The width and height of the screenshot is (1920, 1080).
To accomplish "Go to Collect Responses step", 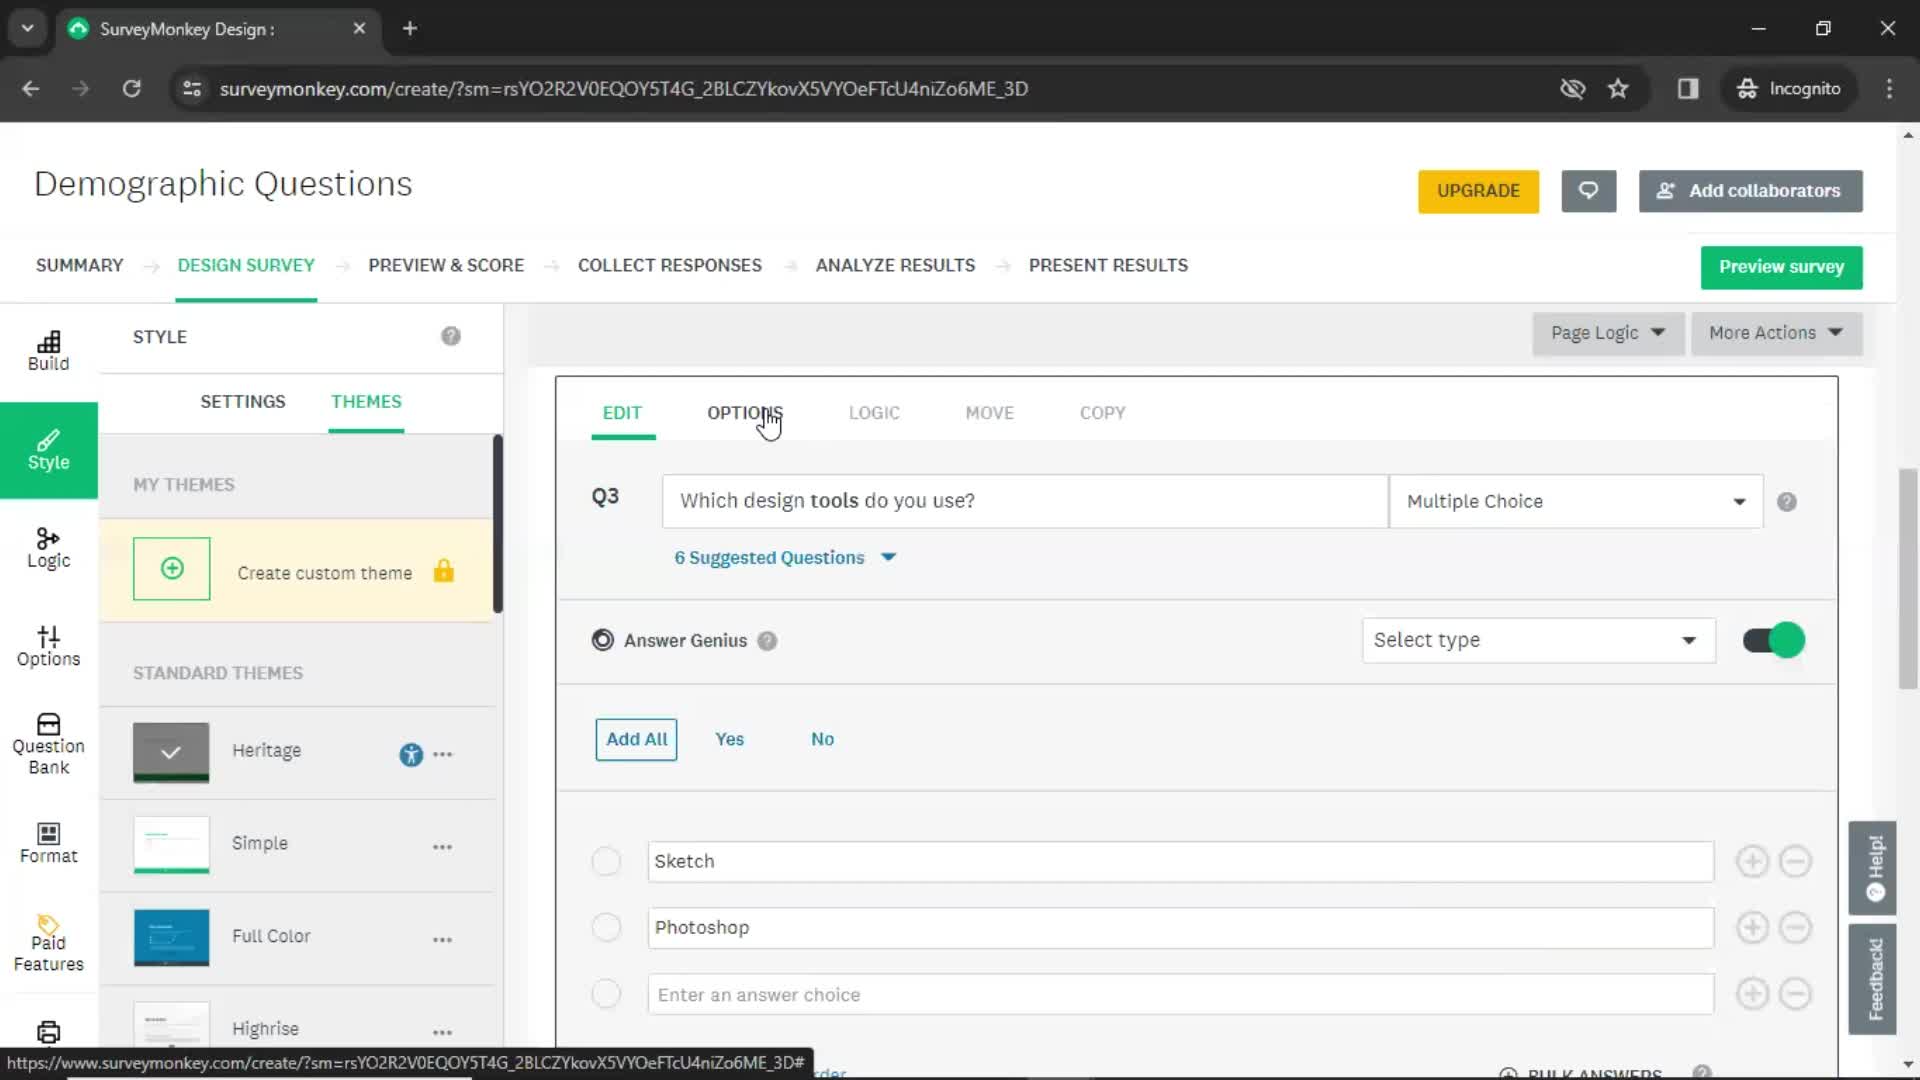I will pos(669,265).
